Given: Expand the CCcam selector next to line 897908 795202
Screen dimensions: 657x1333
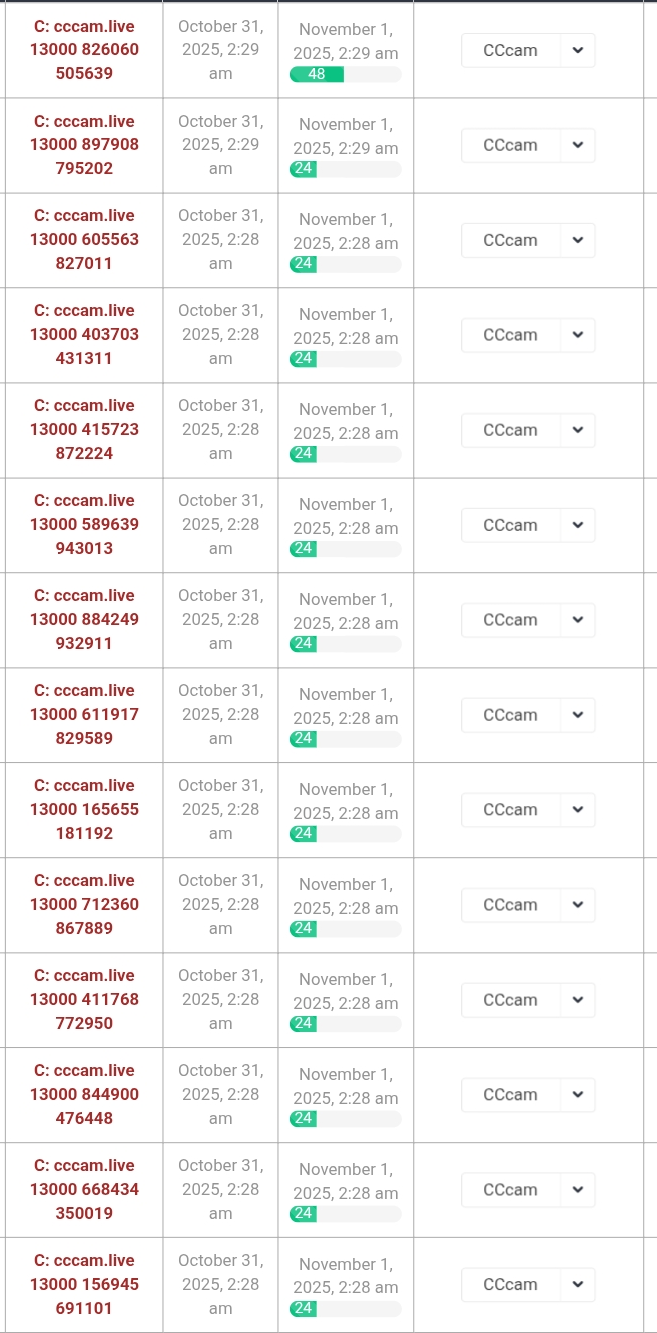Looking at the screenshot, I should coord(527,145).
